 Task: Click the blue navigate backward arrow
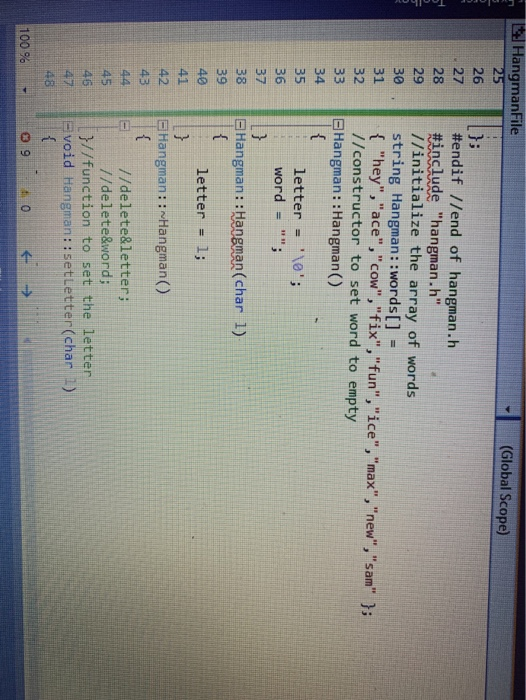27,256
